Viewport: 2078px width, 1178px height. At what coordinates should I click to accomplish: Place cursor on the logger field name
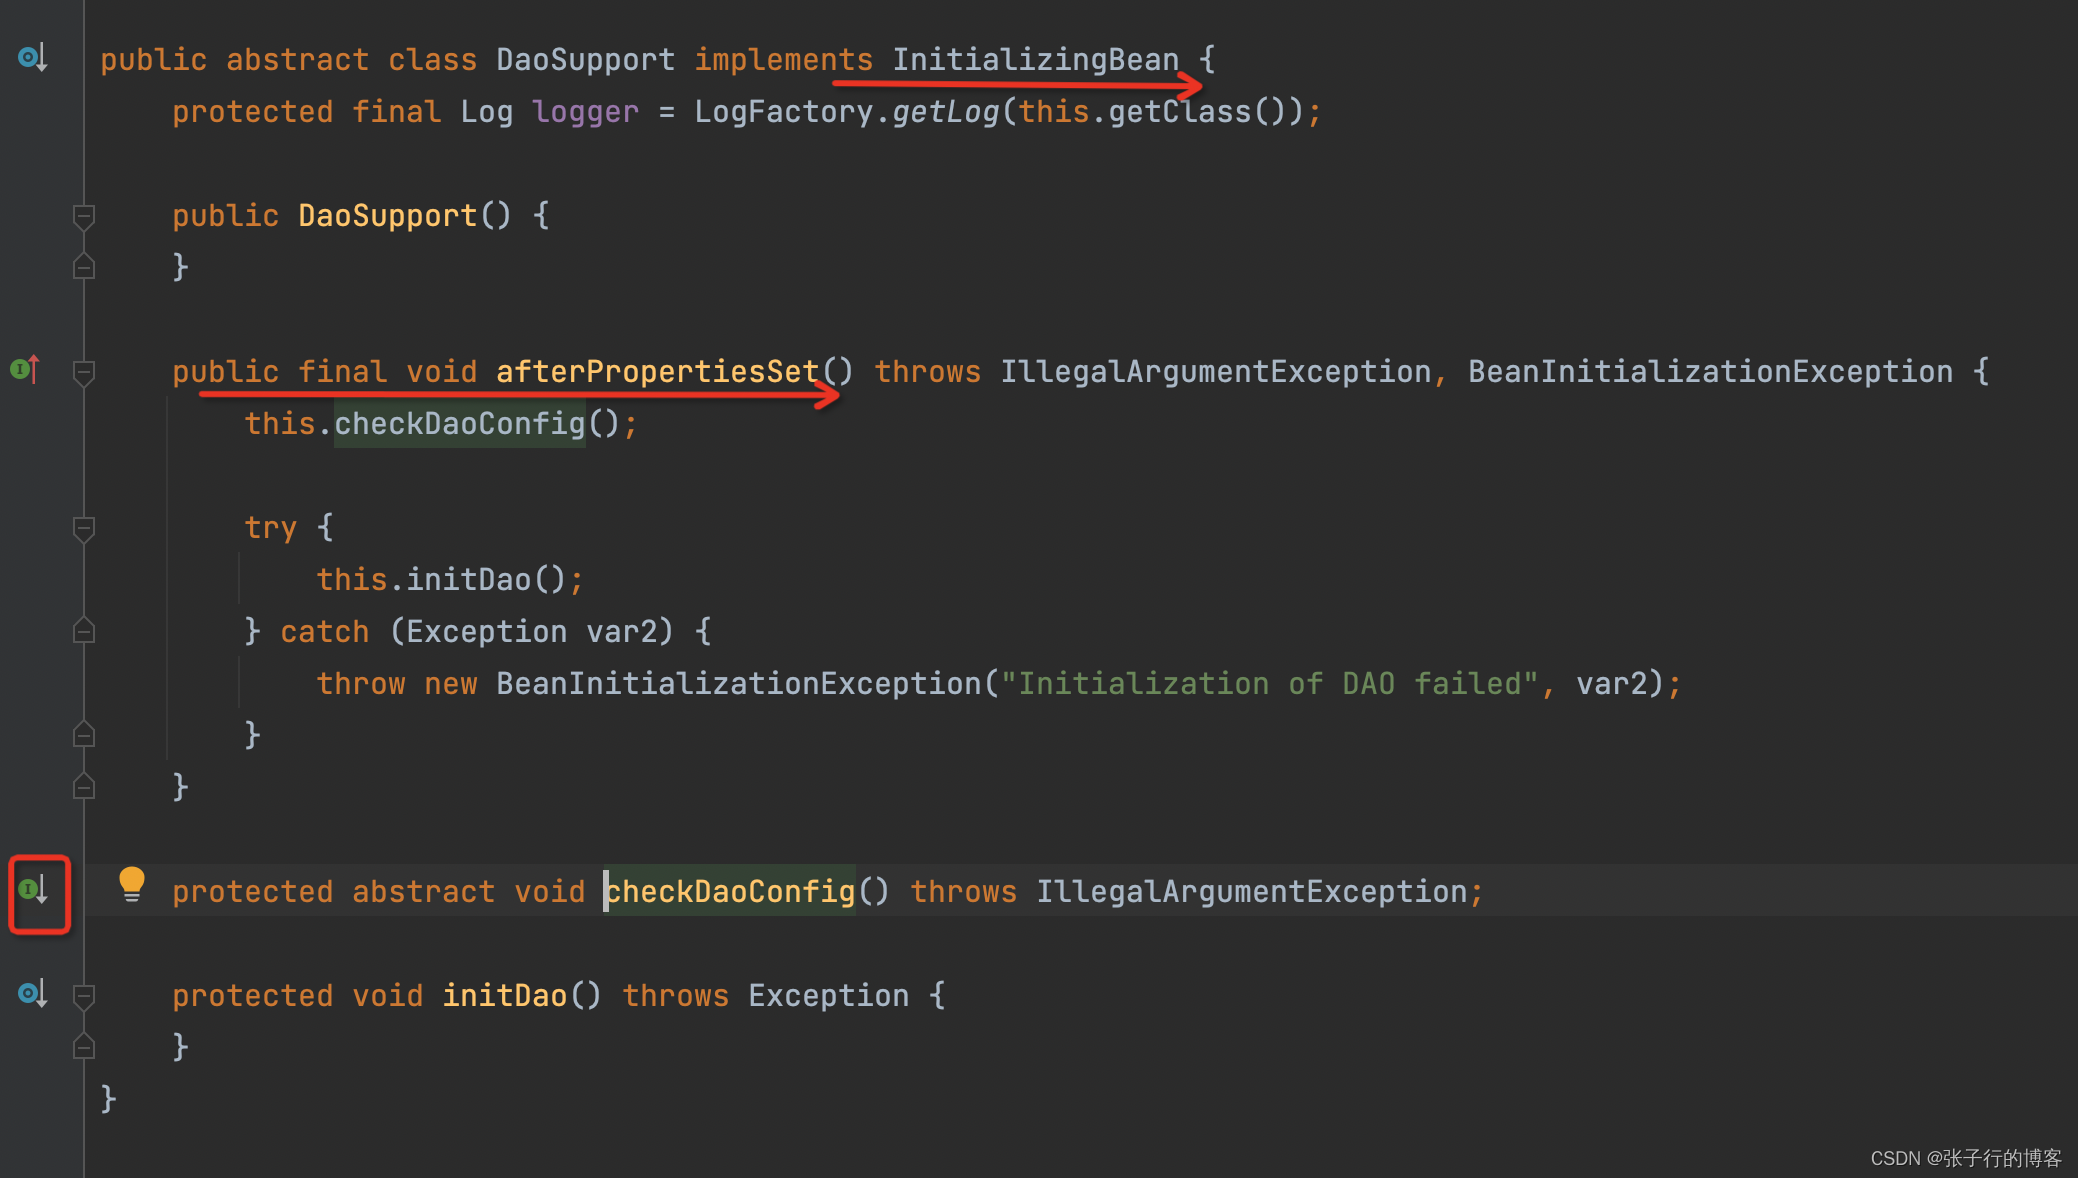[585, 112]
